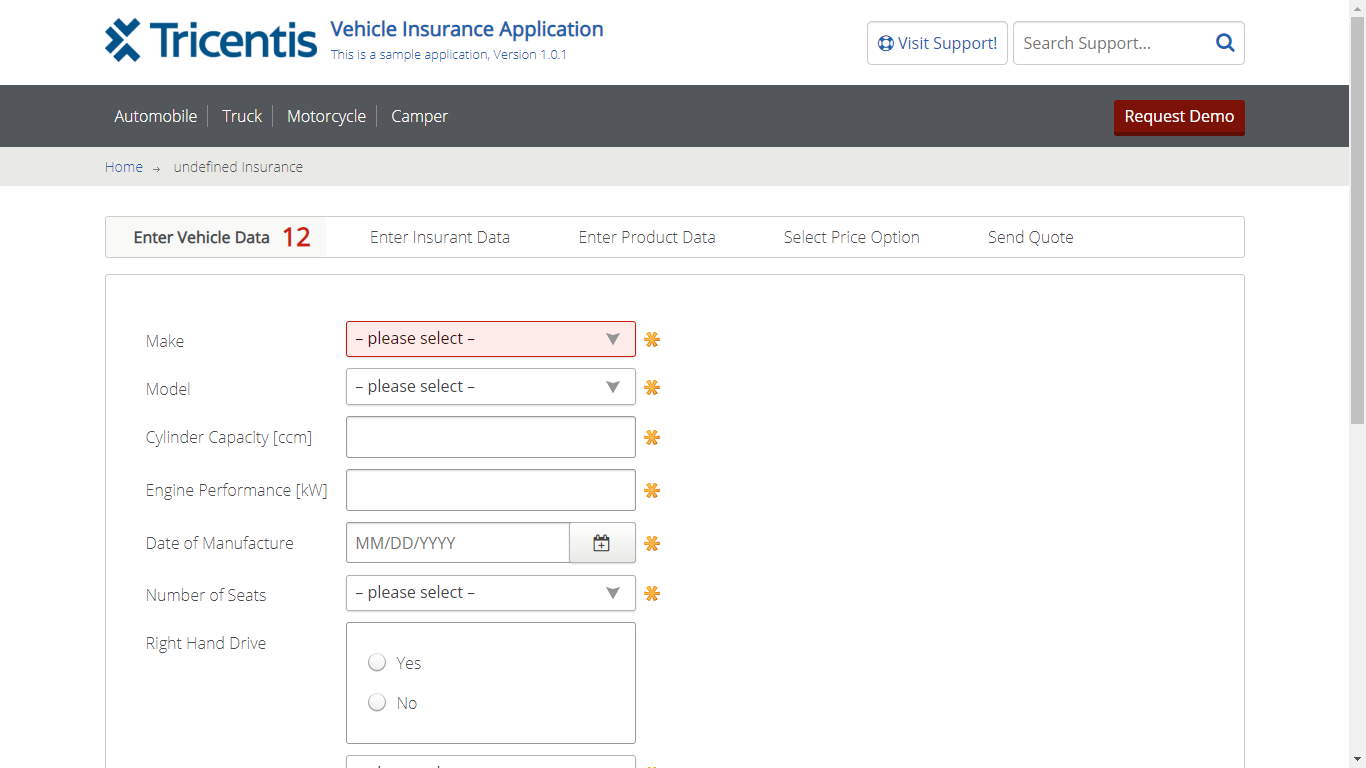
Task: Open the Number of Seats dropdown
Action: tap(491, 593)
